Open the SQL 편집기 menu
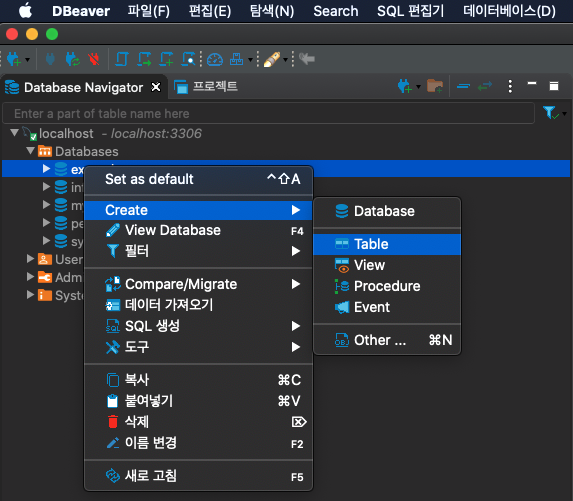Image resolution: width=573 pixels, height=501 pixels. coord(410,11)
